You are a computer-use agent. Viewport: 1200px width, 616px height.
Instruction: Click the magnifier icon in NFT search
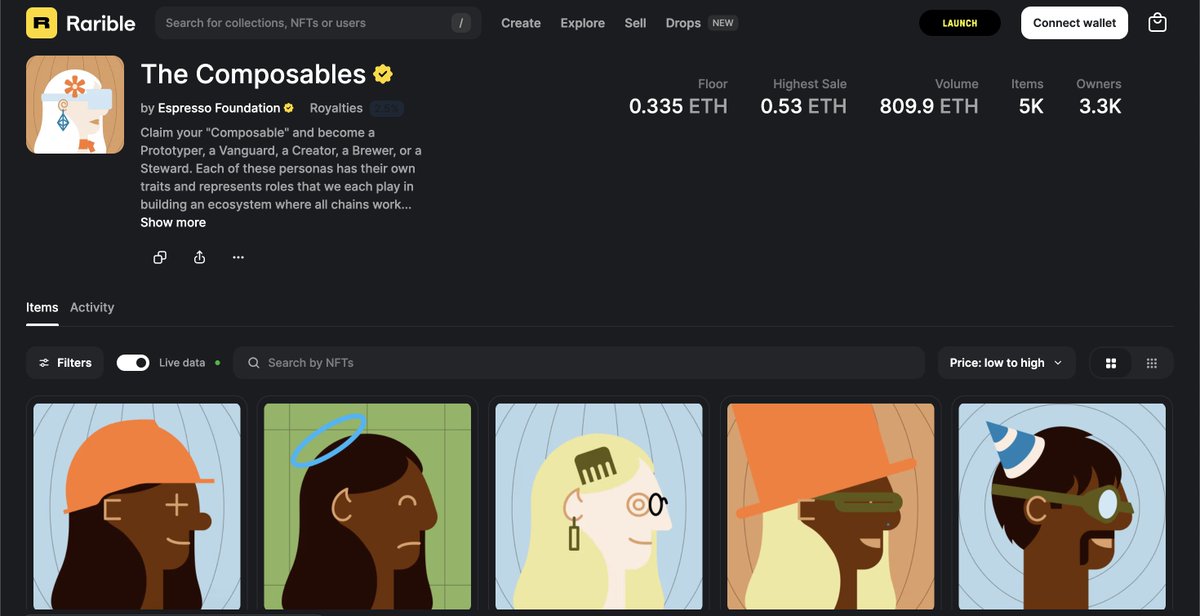(x=254, y=363)
